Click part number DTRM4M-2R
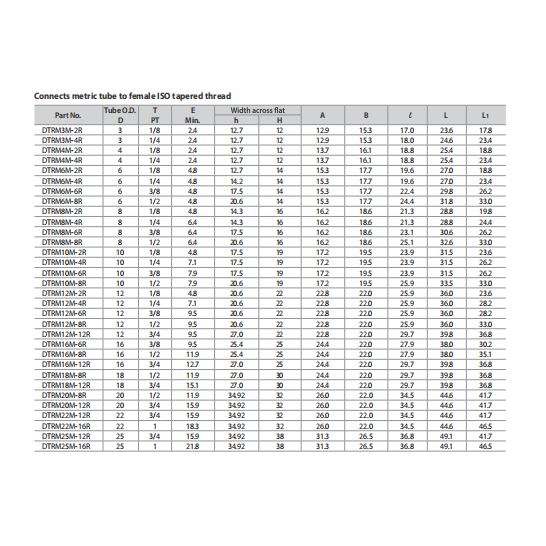546x546 pixels. [x=62, y=150]
